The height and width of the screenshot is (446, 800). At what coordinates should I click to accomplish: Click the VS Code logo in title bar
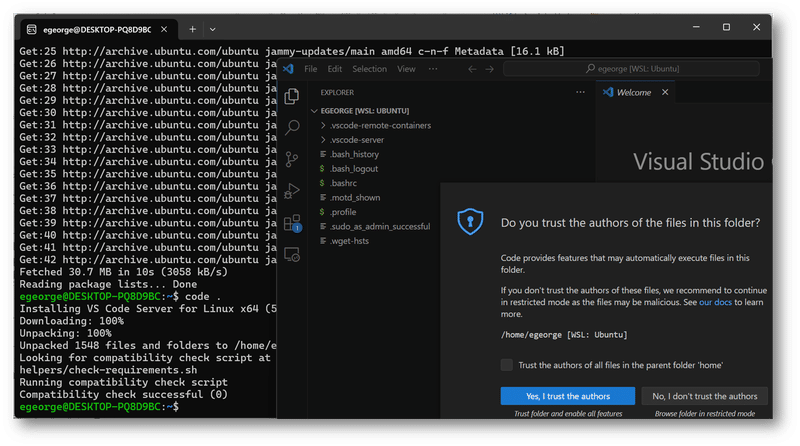288,68
